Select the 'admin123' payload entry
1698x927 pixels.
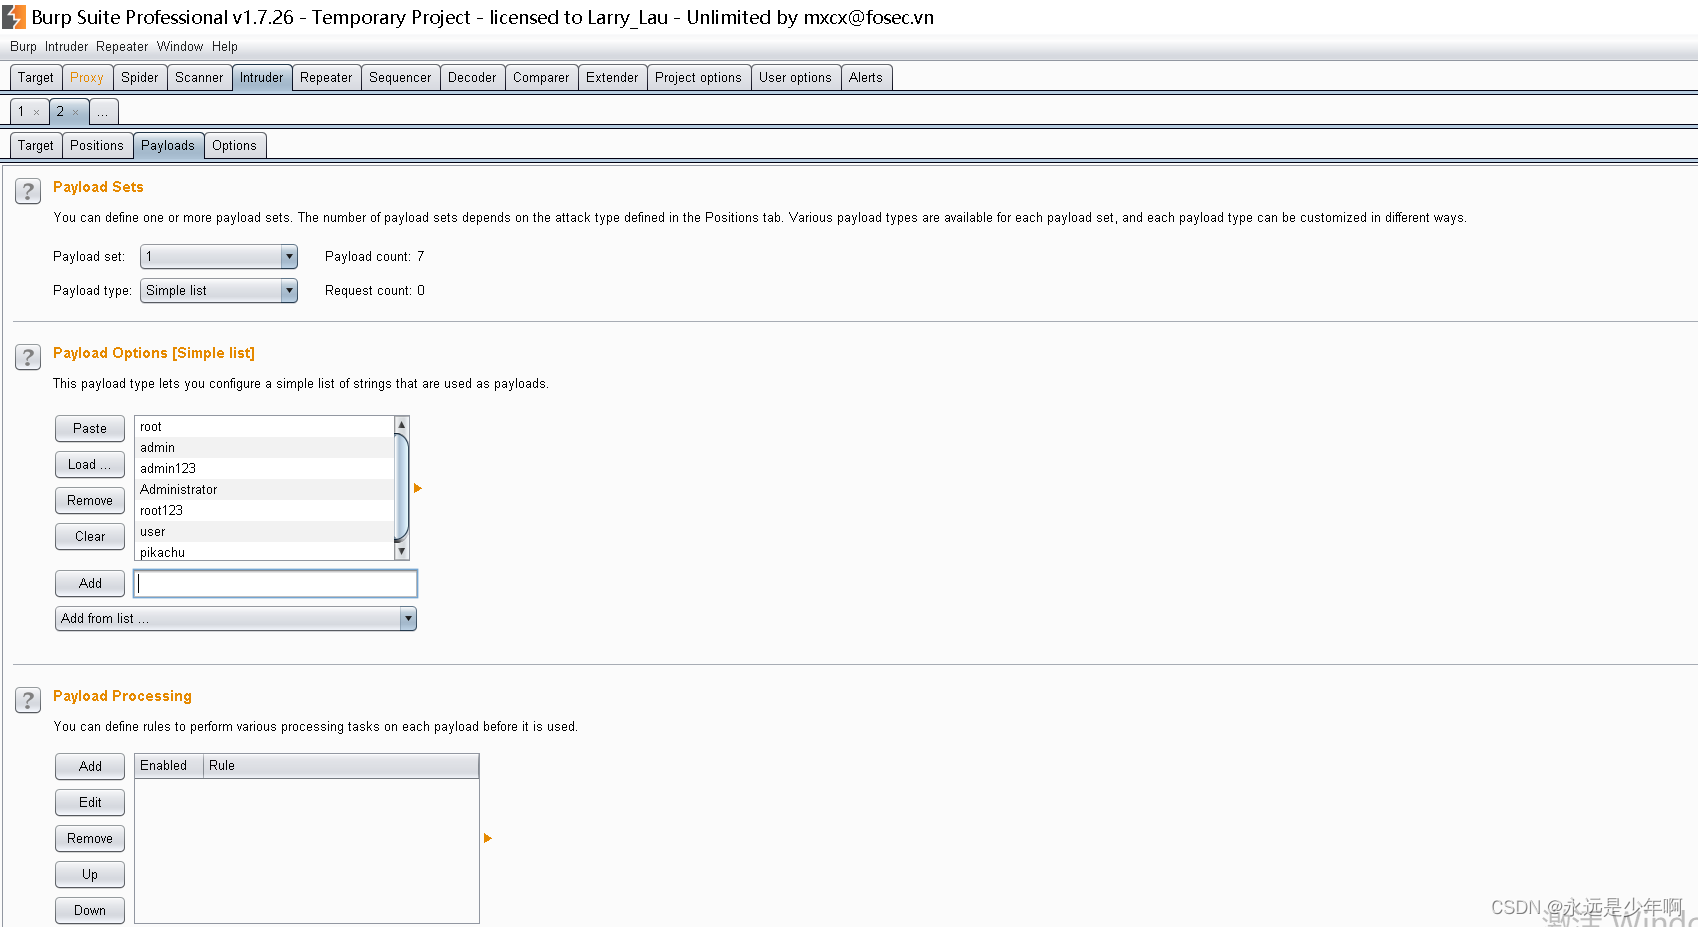(x=265, y=469)
